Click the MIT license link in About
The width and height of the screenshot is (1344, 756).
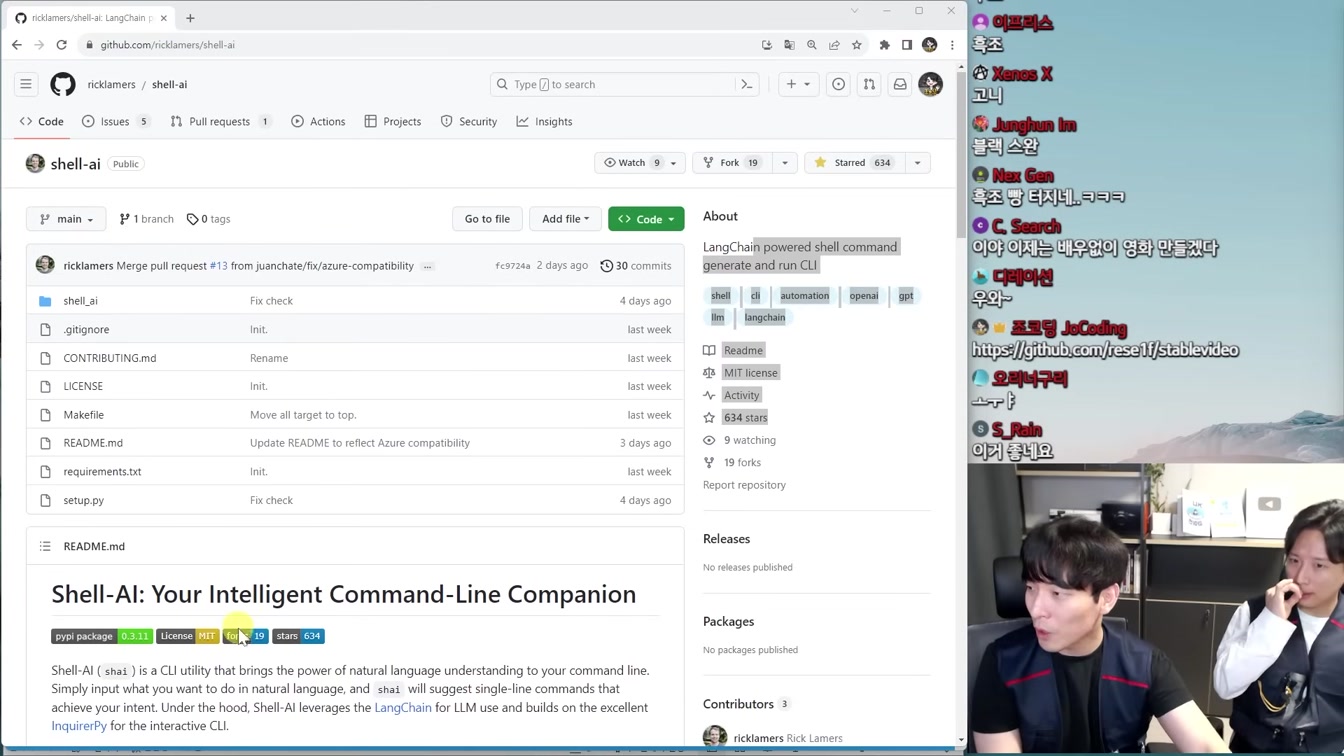(x=750, y=372)
